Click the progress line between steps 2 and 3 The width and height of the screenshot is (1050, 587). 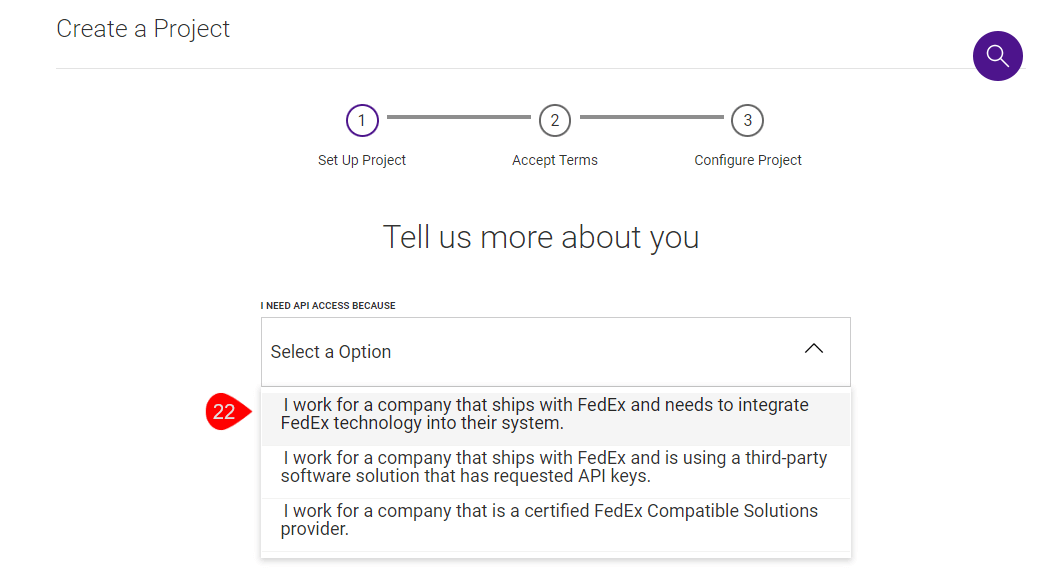point(651,118)
